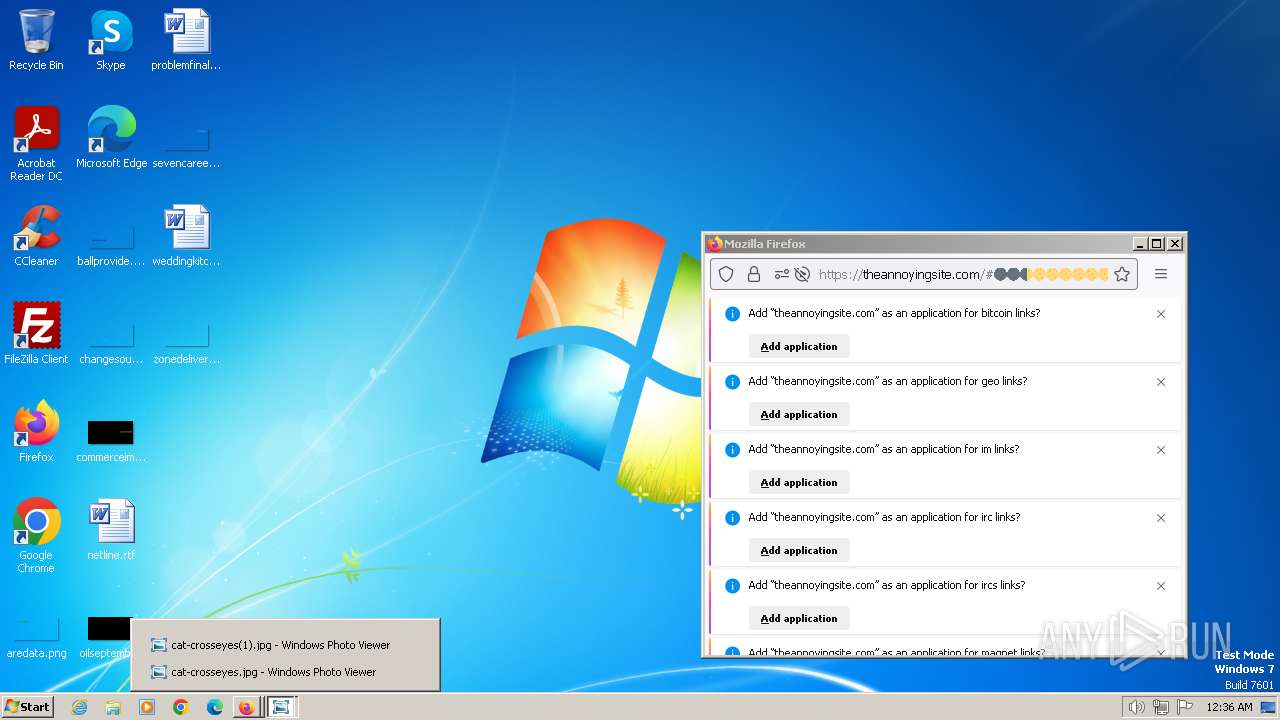Click the blocked autoplay icon in address bar
The width and height of the screenshot is (1280, 720).
pos(802,274)
